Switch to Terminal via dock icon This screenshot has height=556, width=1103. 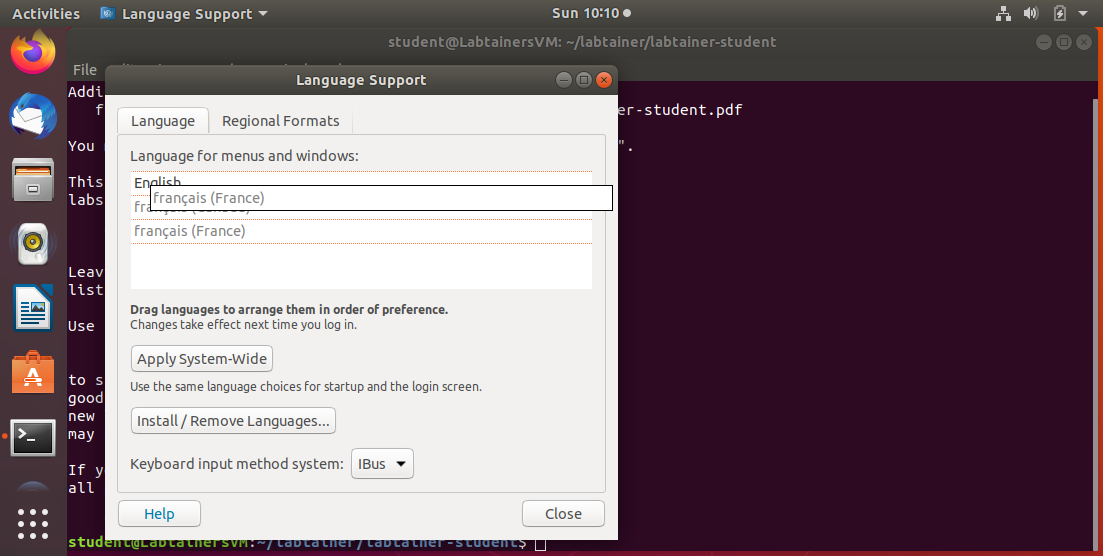(x=33, y=436)
